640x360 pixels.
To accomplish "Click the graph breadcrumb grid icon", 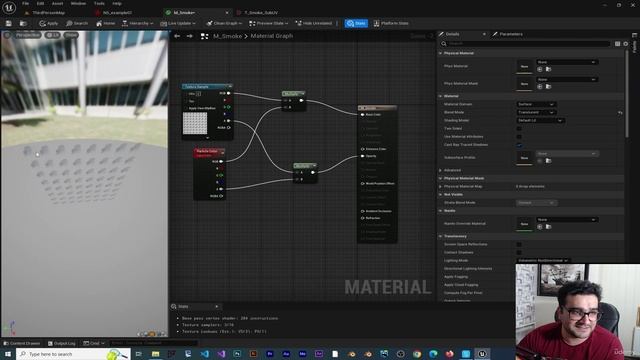I will 204,36.
